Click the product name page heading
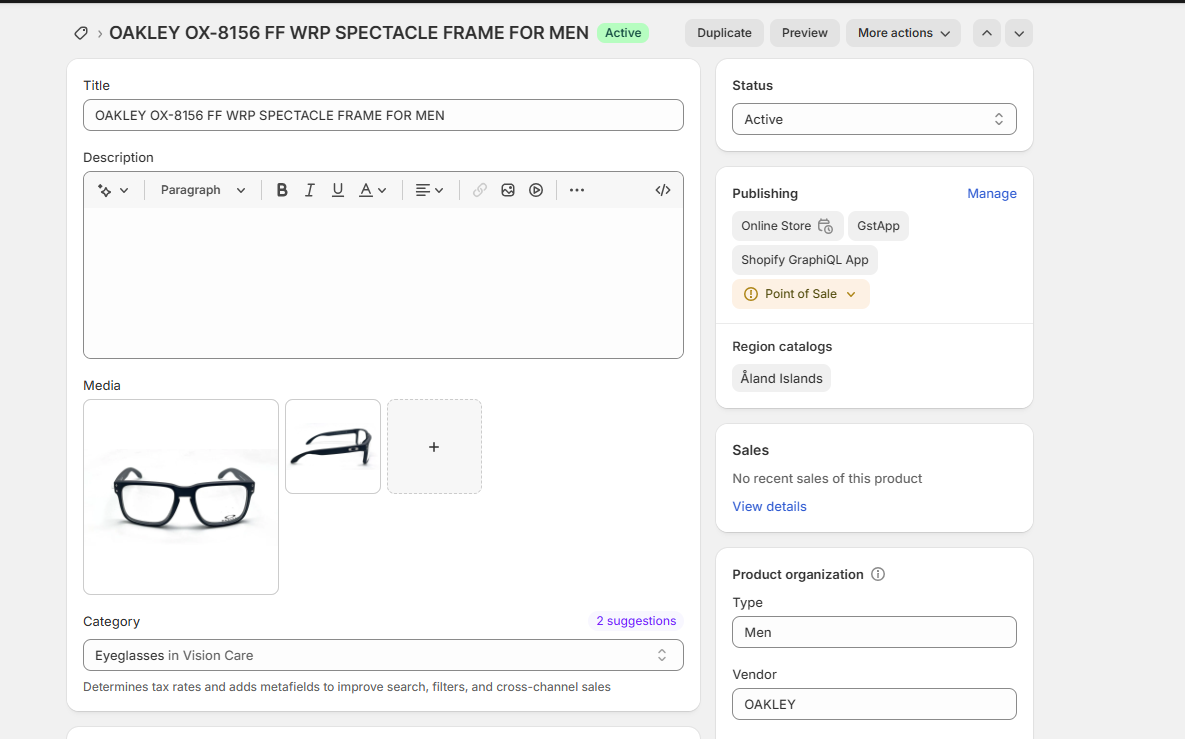Viewport: 1185px width, 739px height. (348, 33)
